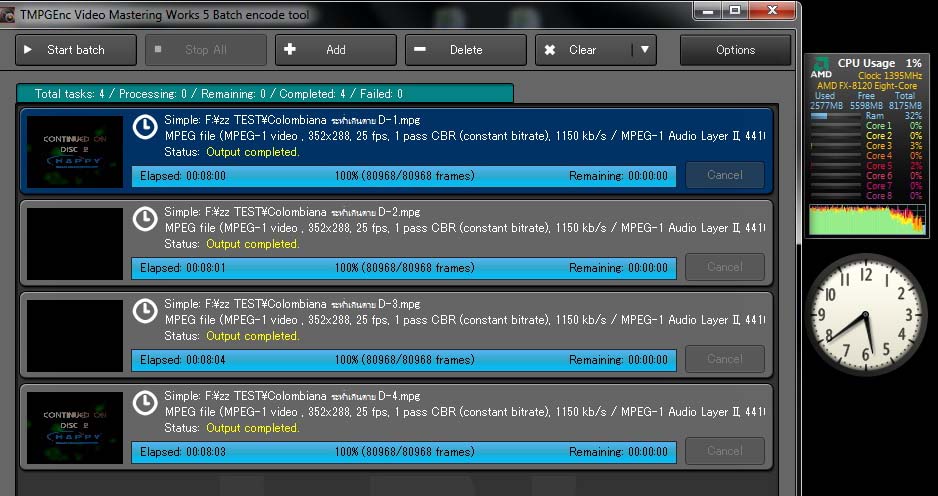Click Cancel for the D-2.mpg task
Viewport: 938px width, 496px height.
[x=724, y=267]
